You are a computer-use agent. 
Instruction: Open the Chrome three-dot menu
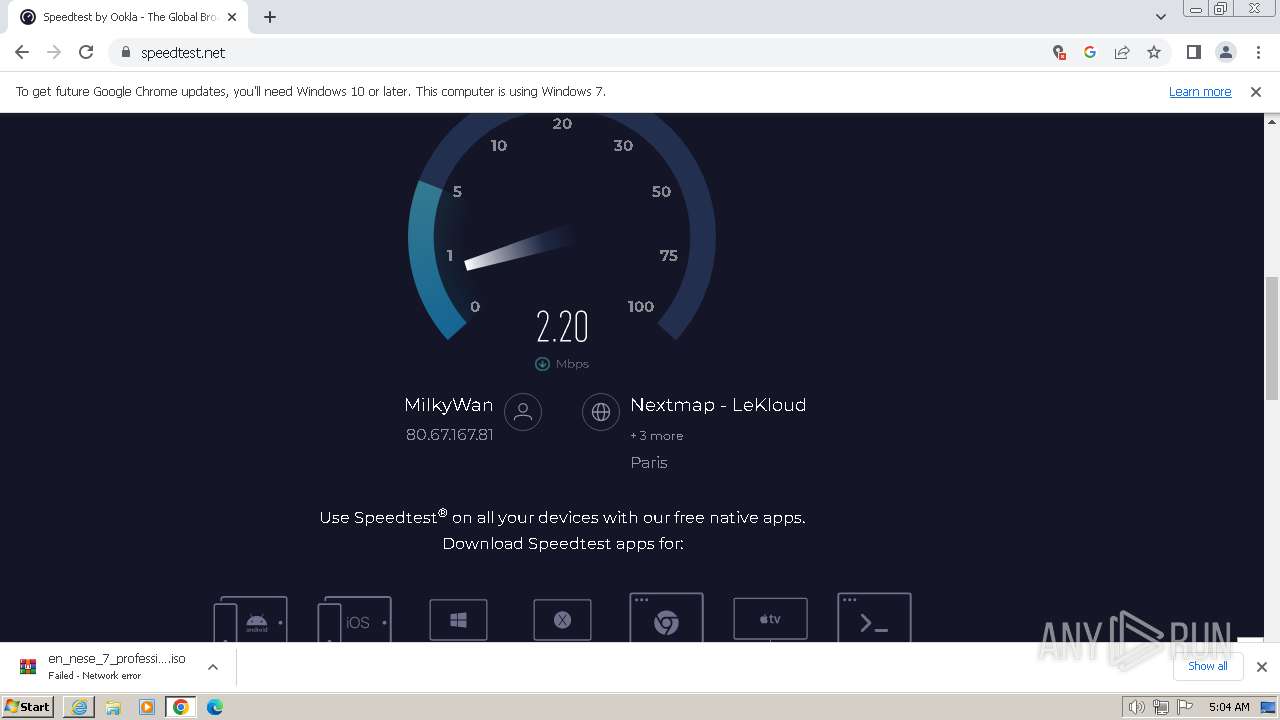(1258, 52)
